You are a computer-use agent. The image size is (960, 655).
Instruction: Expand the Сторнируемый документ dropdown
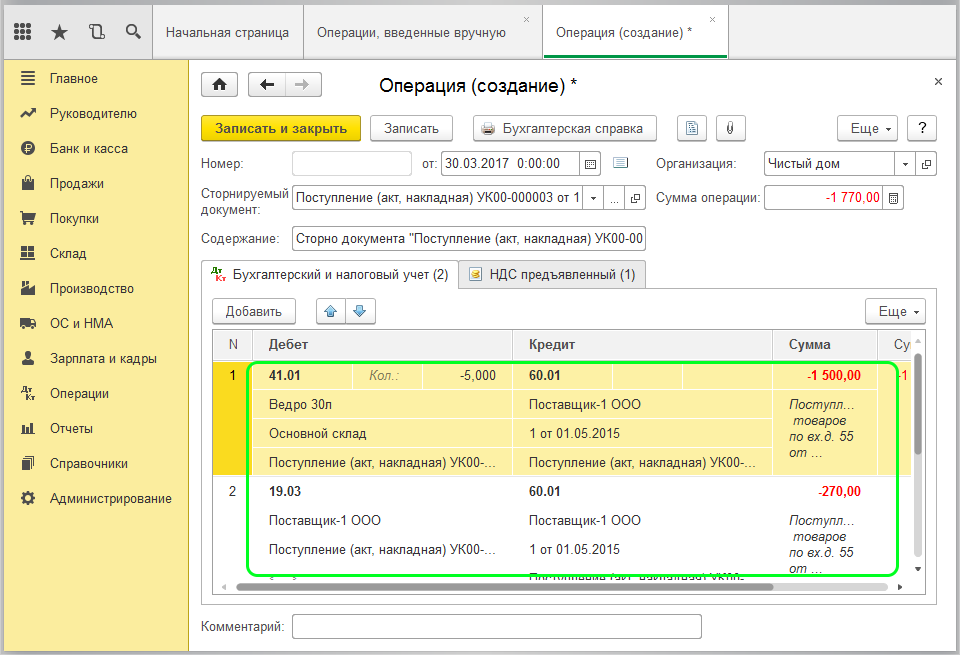tap(592, 198)
